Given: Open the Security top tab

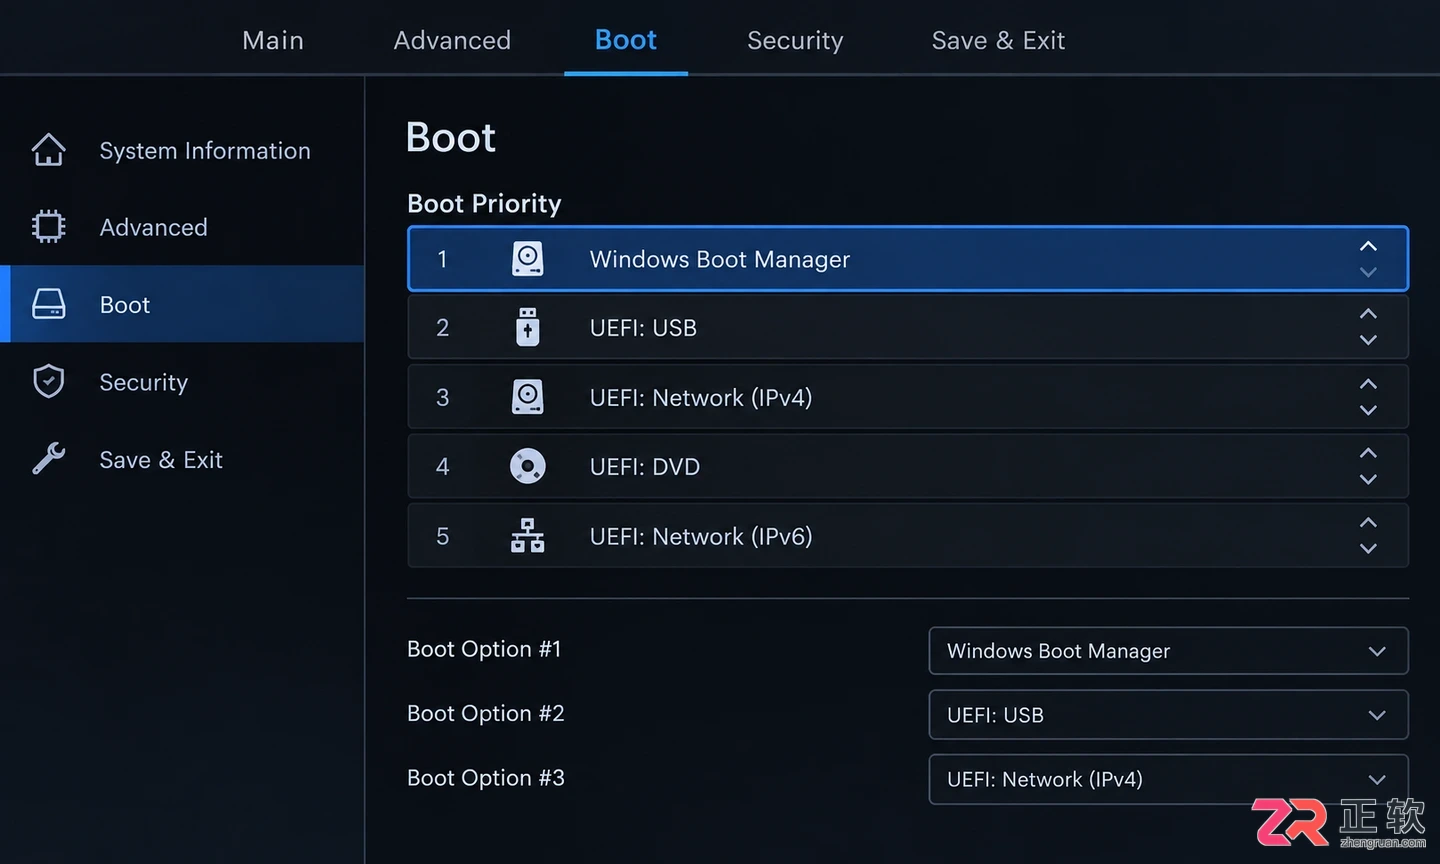Looking at the screenshot, I should pos(795,40).
